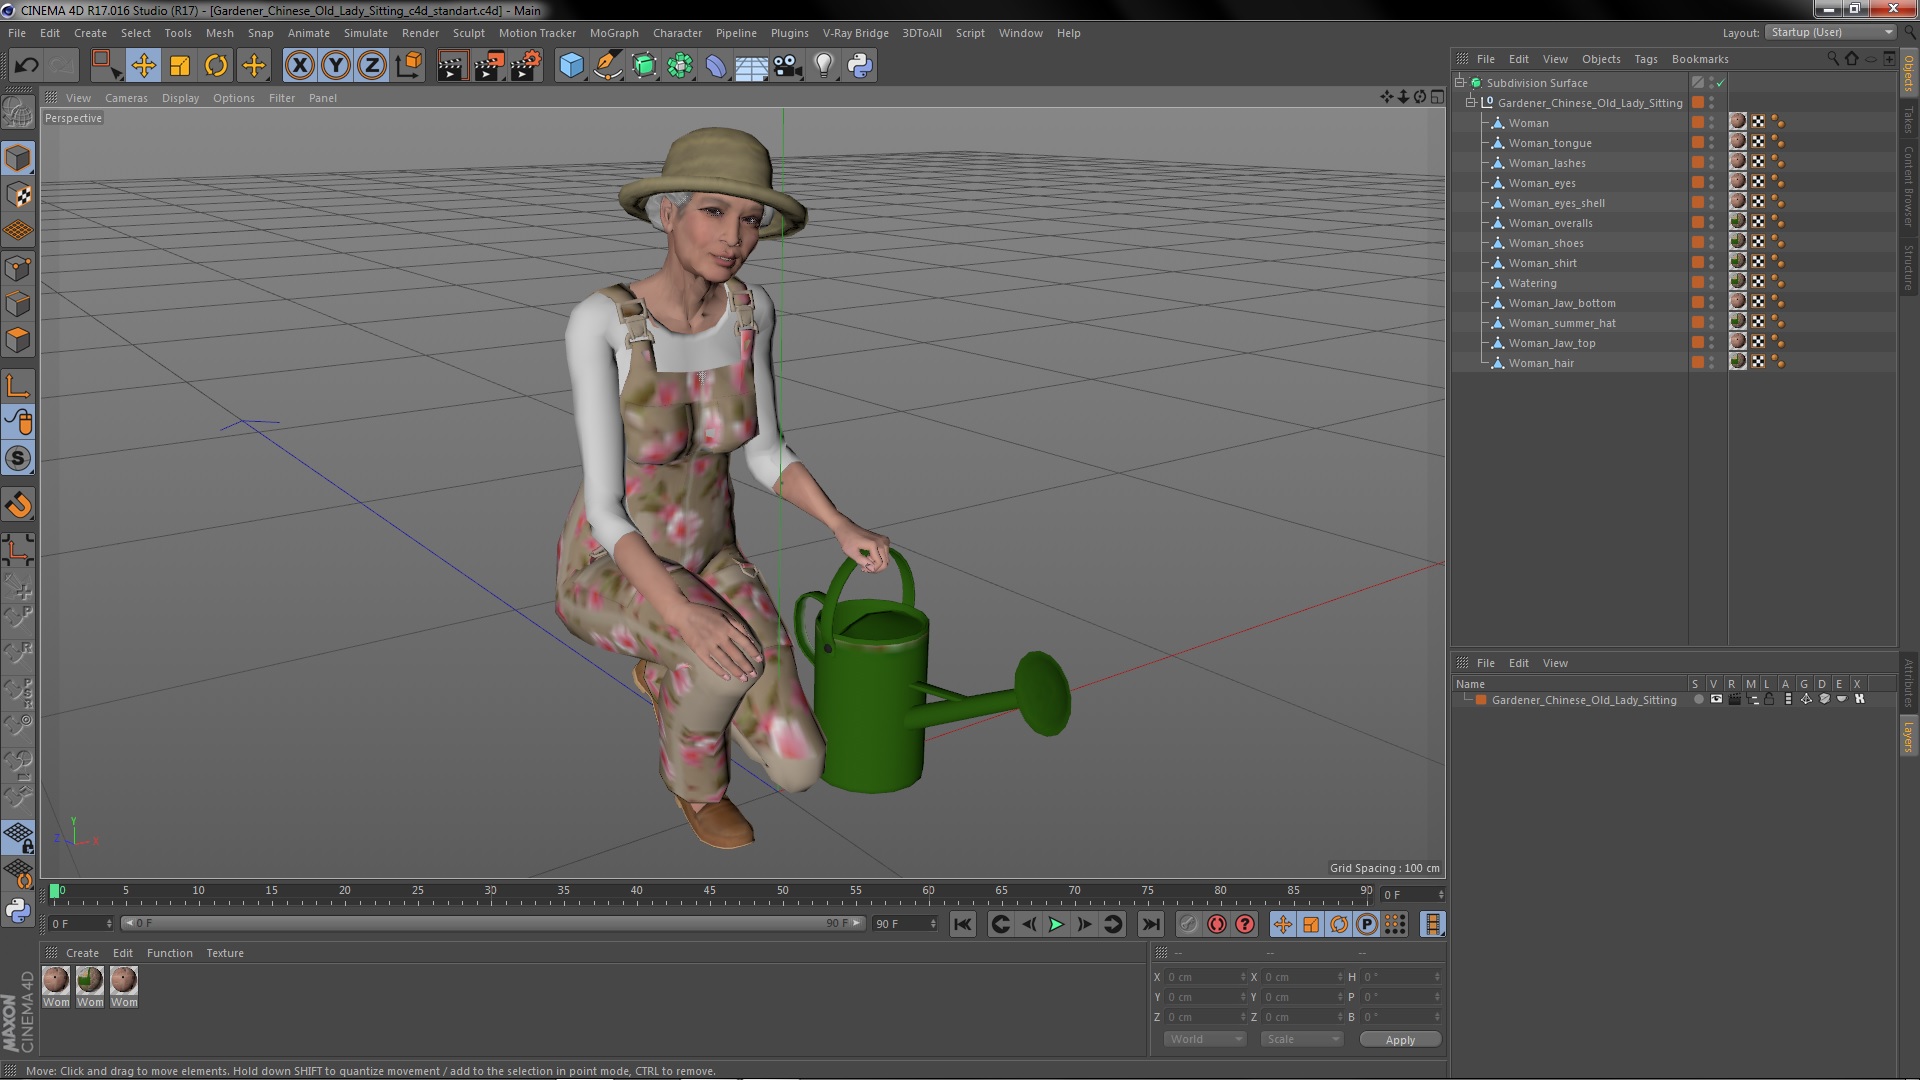Click the X position input field
This screenshot has height=1080, width=1920.
pos(1205,977)
